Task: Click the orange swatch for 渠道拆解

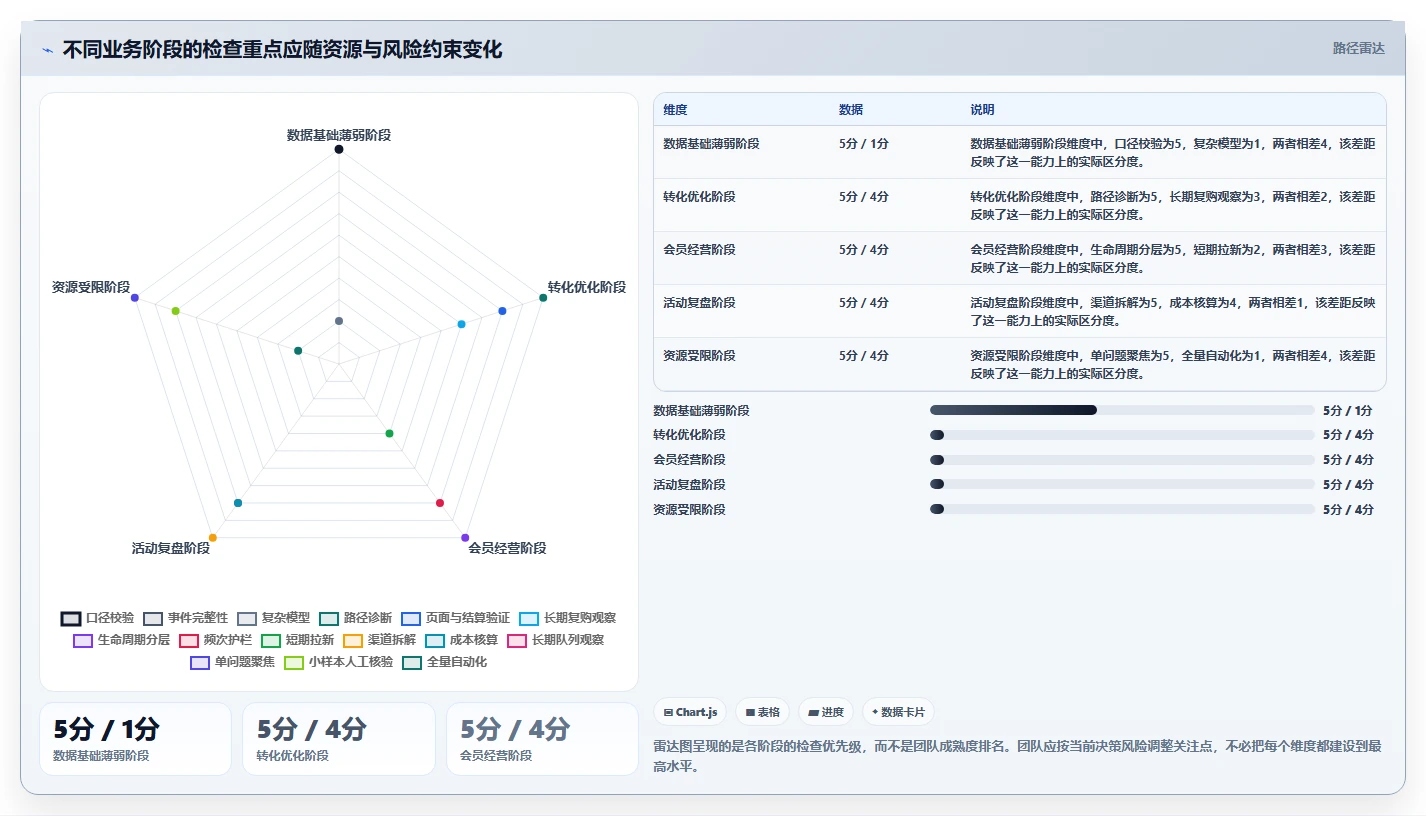Action: tap(352, 640)
